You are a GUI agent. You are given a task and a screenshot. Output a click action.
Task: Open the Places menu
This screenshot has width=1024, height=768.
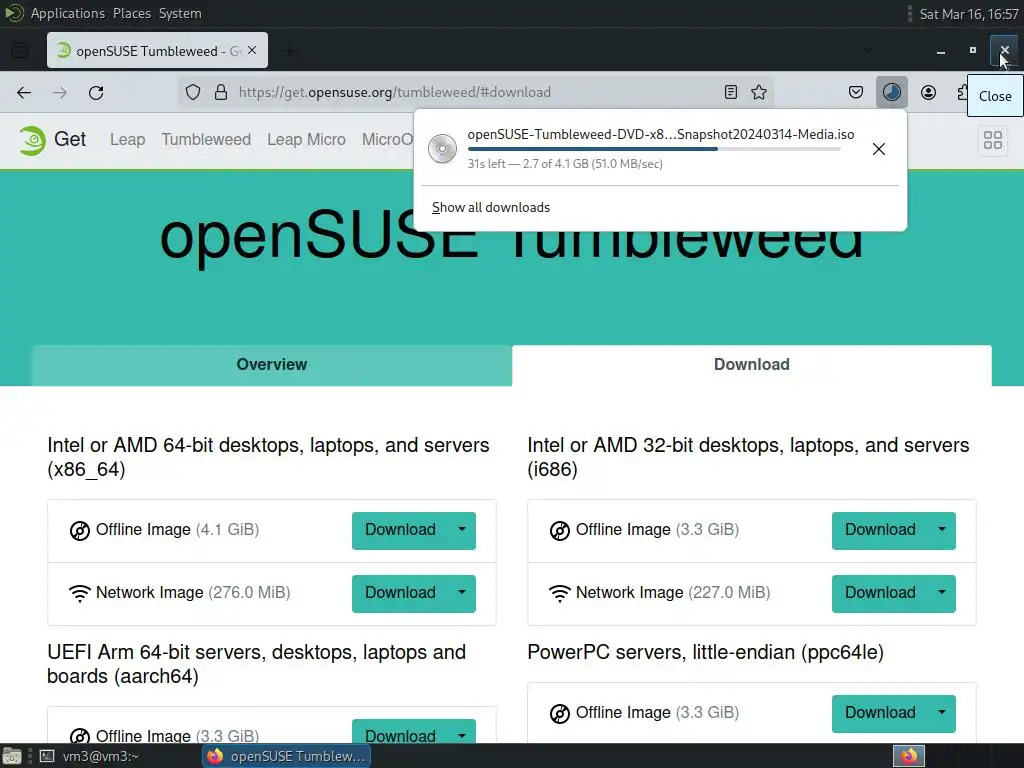pyautogui.click(x=132, y=13)
